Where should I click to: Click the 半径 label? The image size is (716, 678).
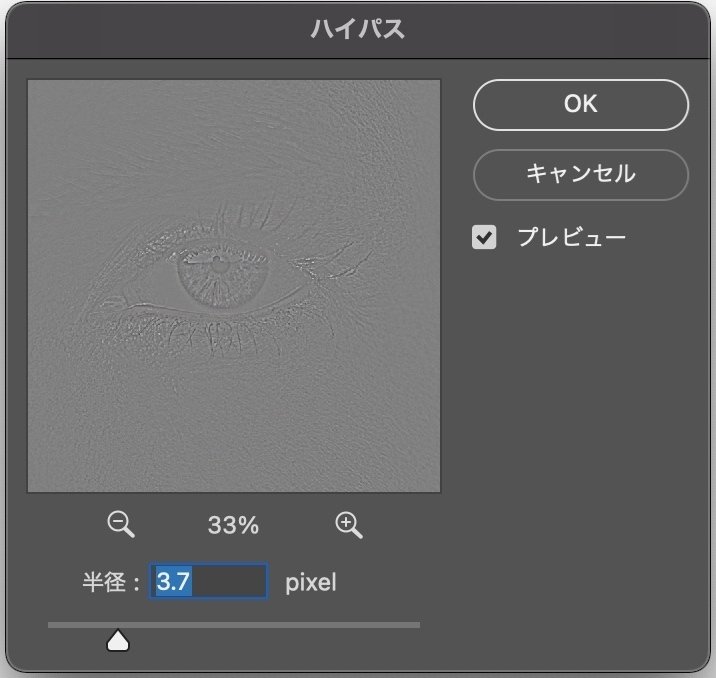point(111,582)
